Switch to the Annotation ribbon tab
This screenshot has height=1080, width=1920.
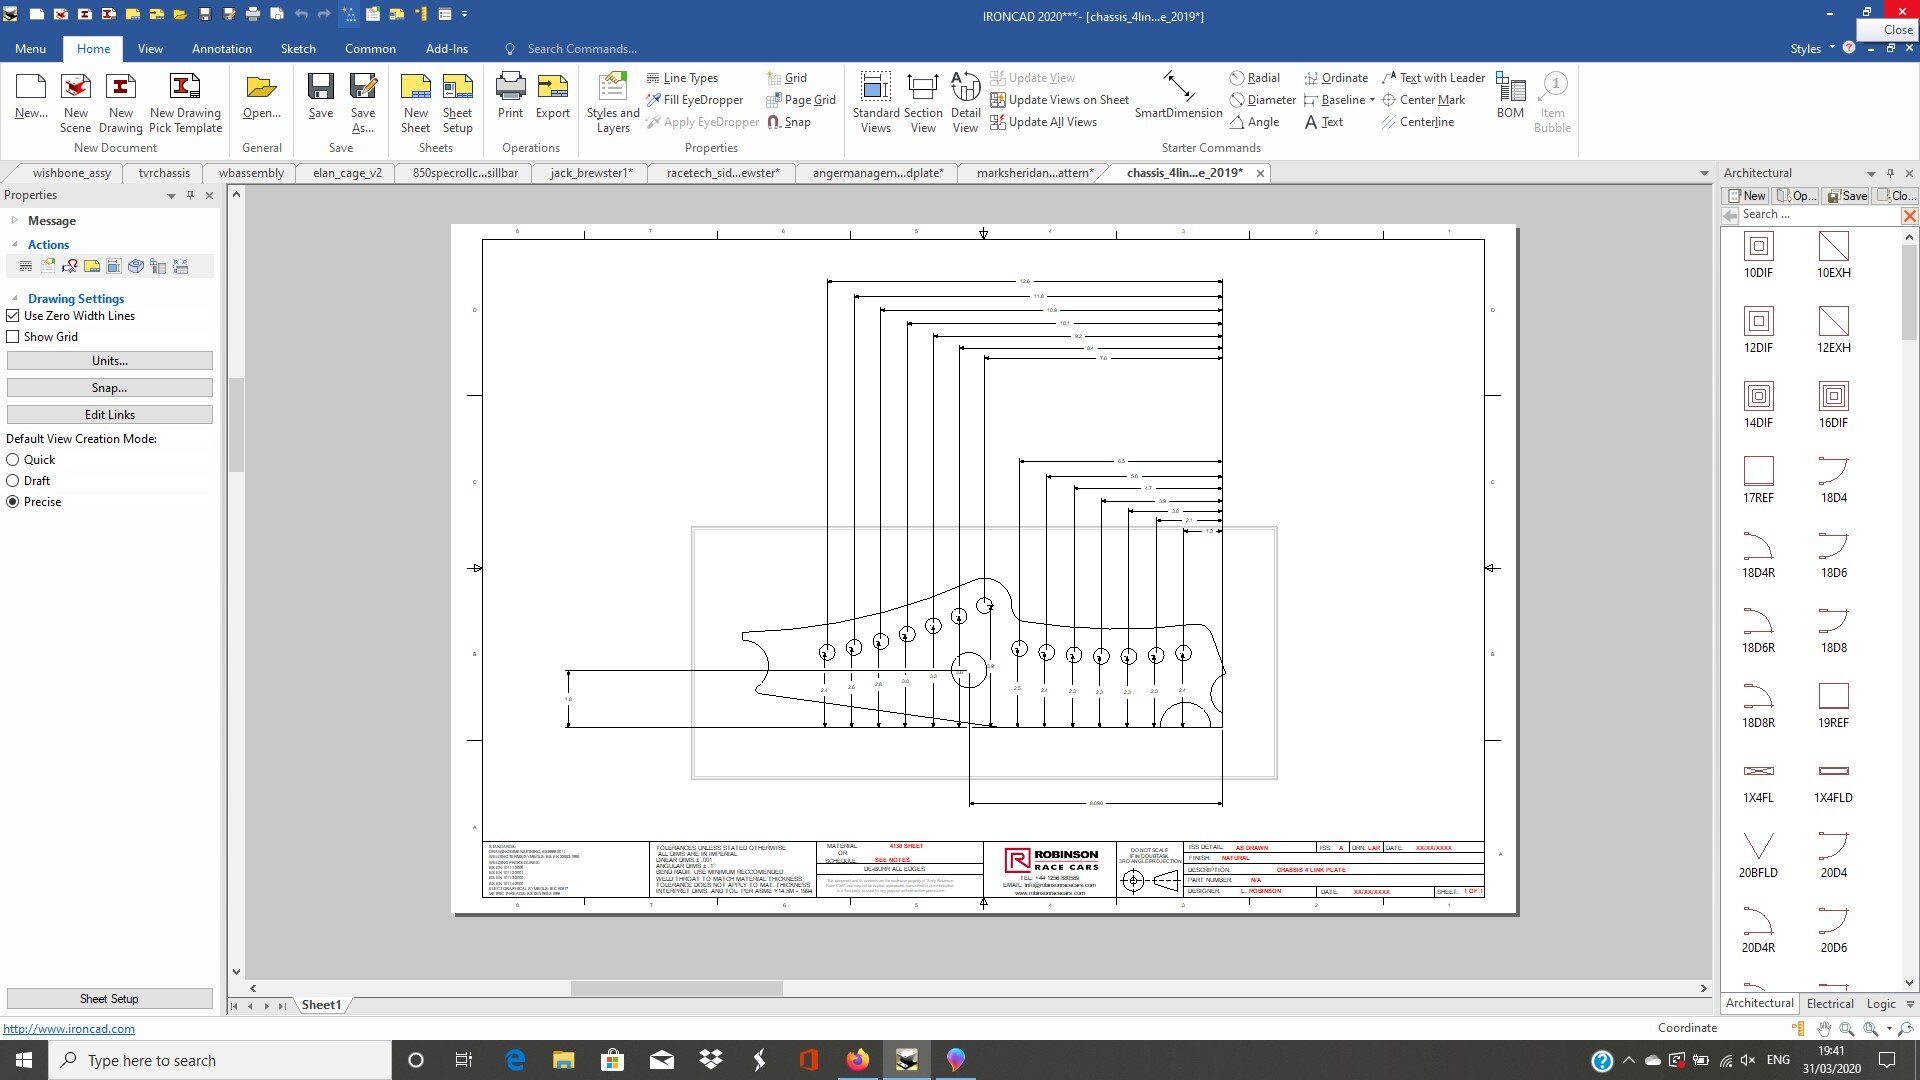(222, 48)
